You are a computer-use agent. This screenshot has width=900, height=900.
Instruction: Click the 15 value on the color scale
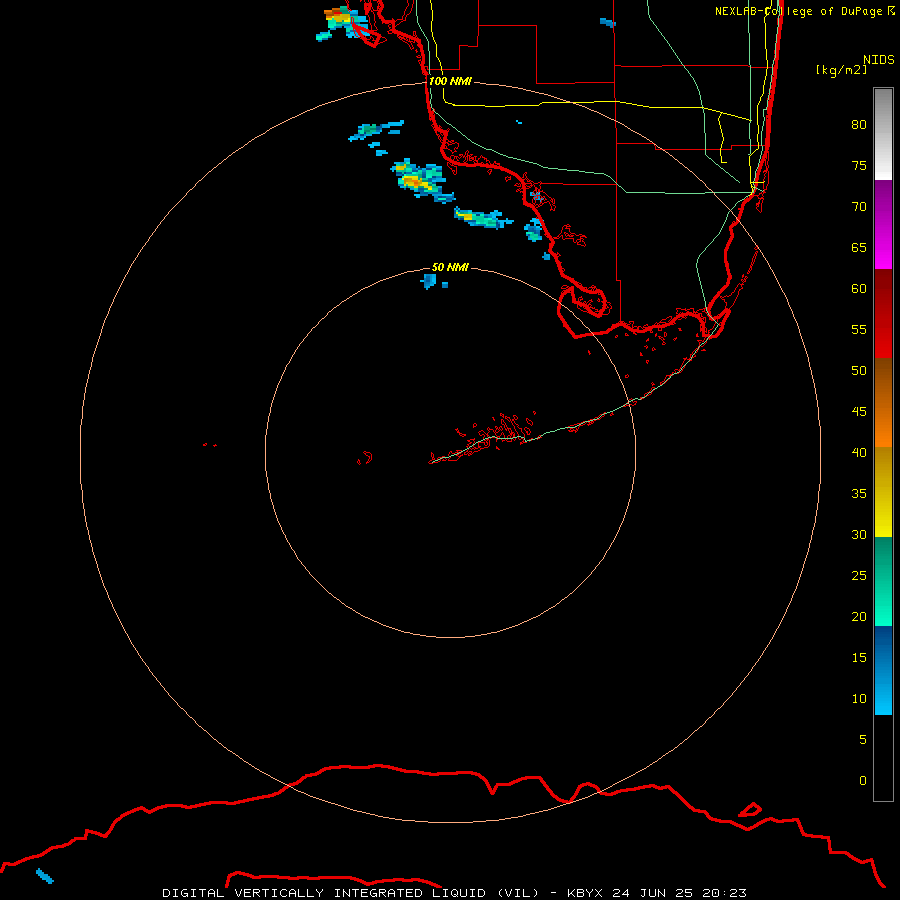coord(859,657)
